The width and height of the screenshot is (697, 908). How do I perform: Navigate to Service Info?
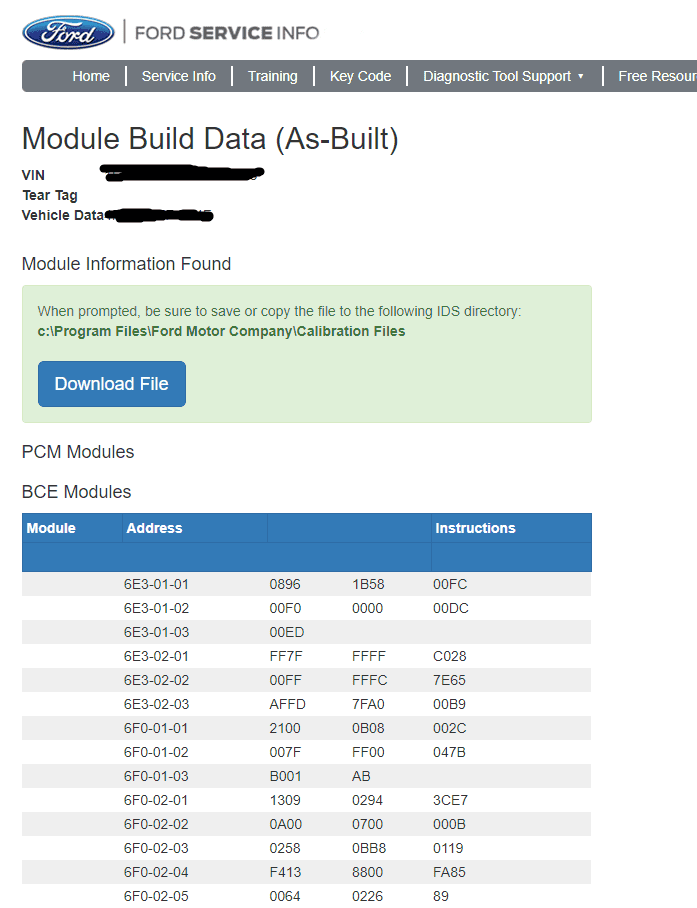(x=178, y=75)
